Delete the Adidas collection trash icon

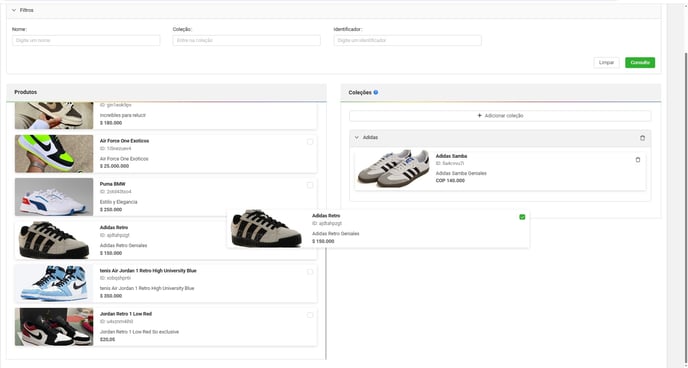(x=642, y=138)
